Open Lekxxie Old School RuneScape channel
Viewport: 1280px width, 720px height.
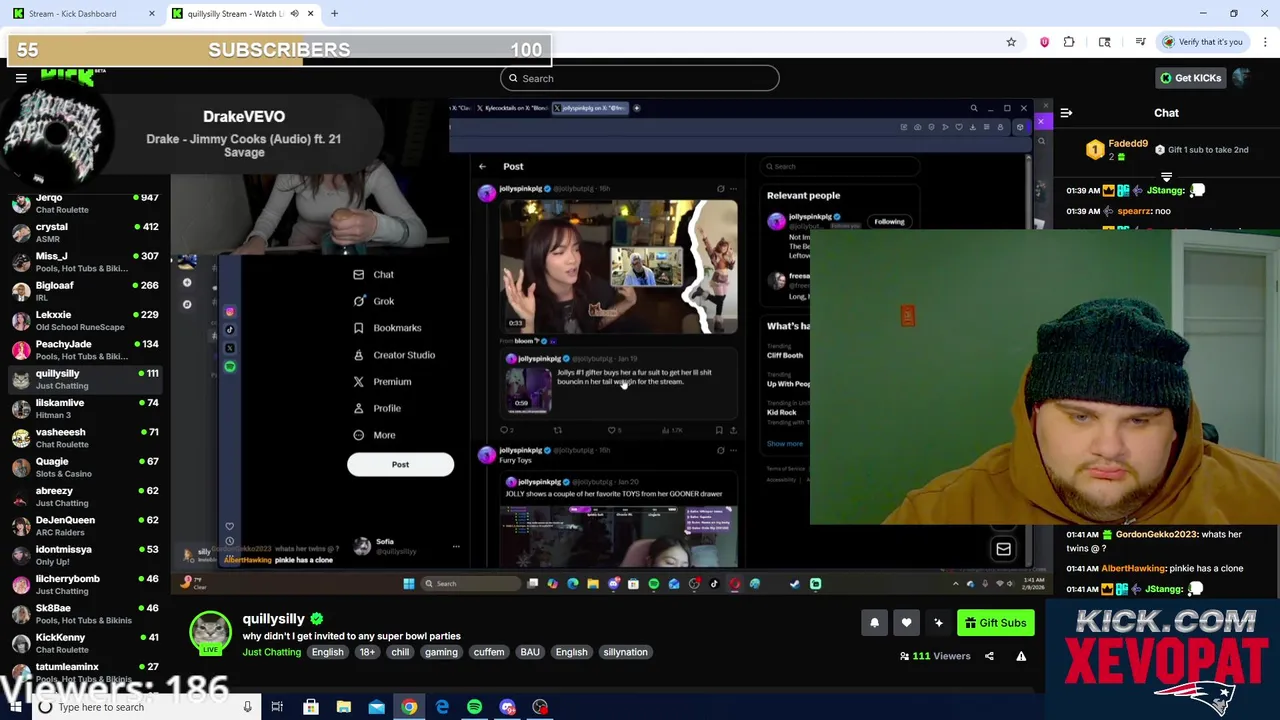click(85, 320)
